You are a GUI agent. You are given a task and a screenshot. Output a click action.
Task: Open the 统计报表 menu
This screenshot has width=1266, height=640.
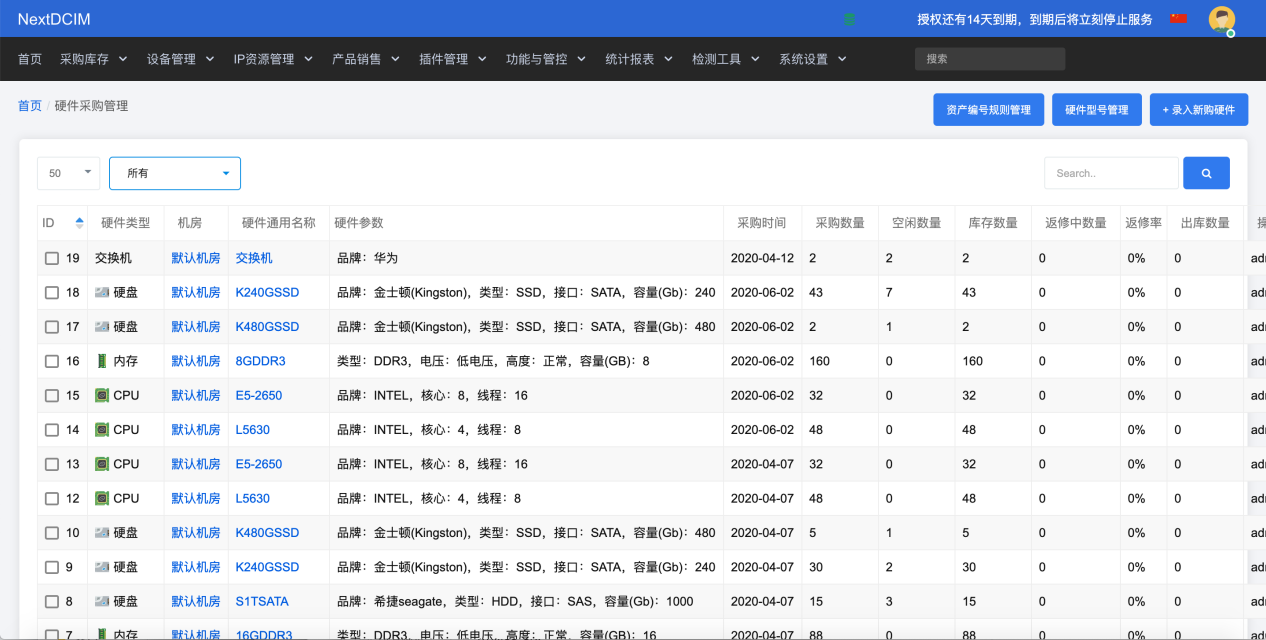[x=639, y=59]
